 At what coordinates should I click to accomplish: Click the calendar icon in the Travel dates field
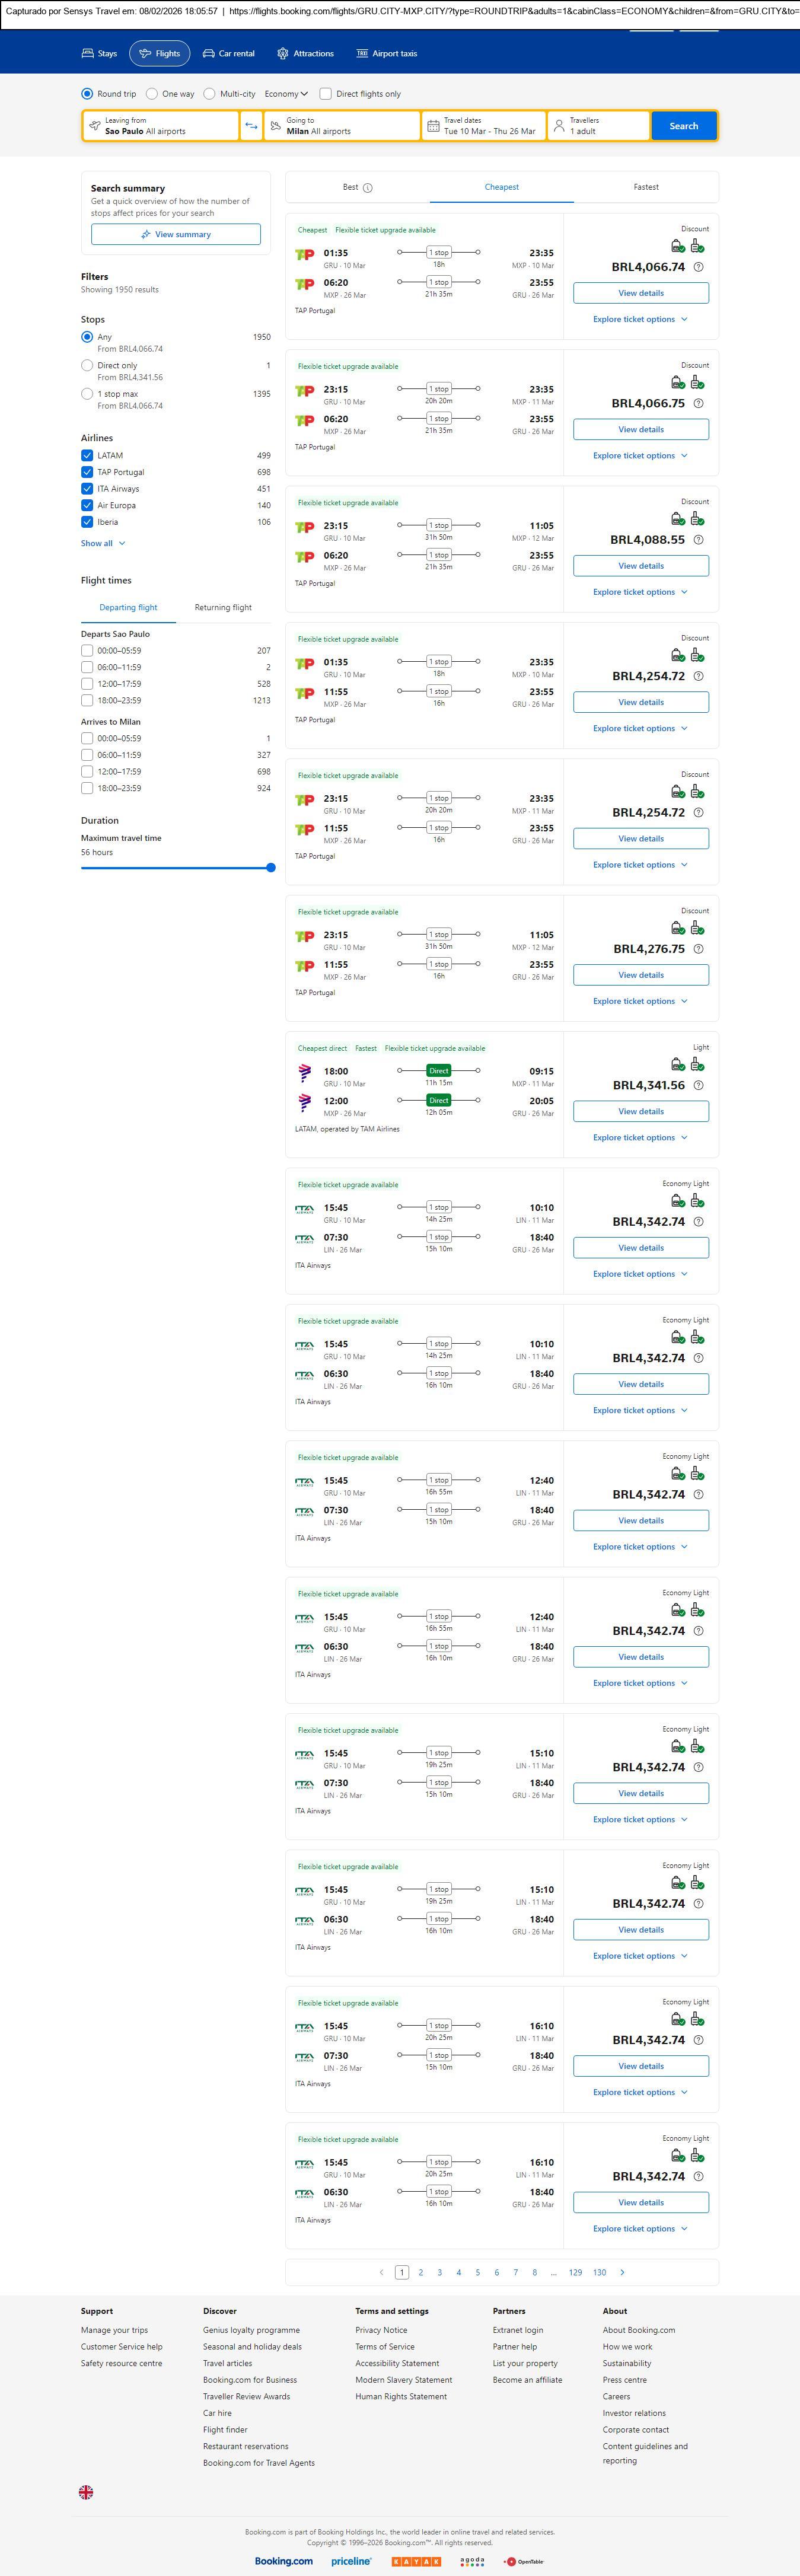point(433,126)
